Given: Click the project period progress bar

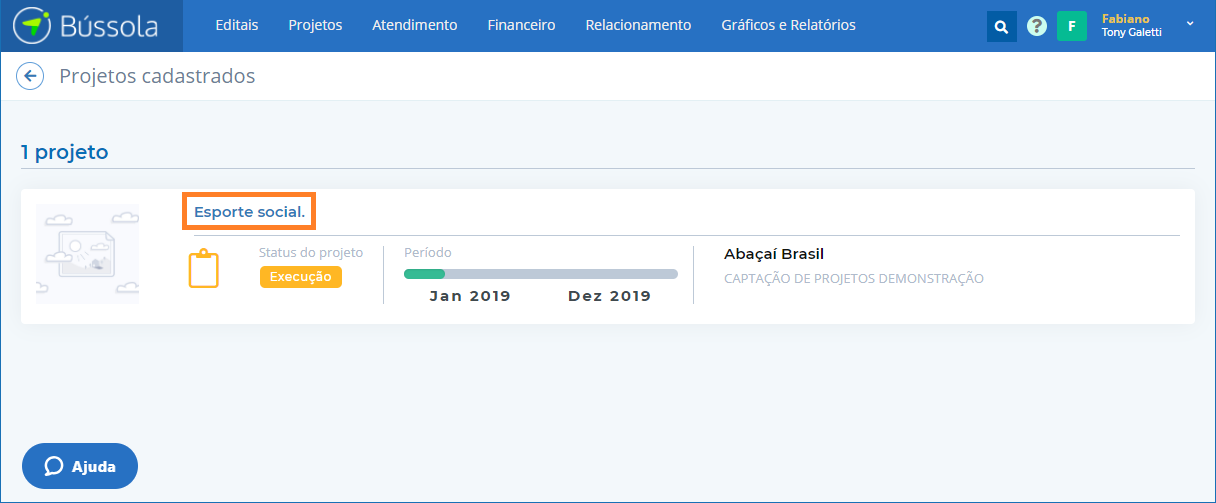Looking at the screenshot, I should tap(540, 274).
